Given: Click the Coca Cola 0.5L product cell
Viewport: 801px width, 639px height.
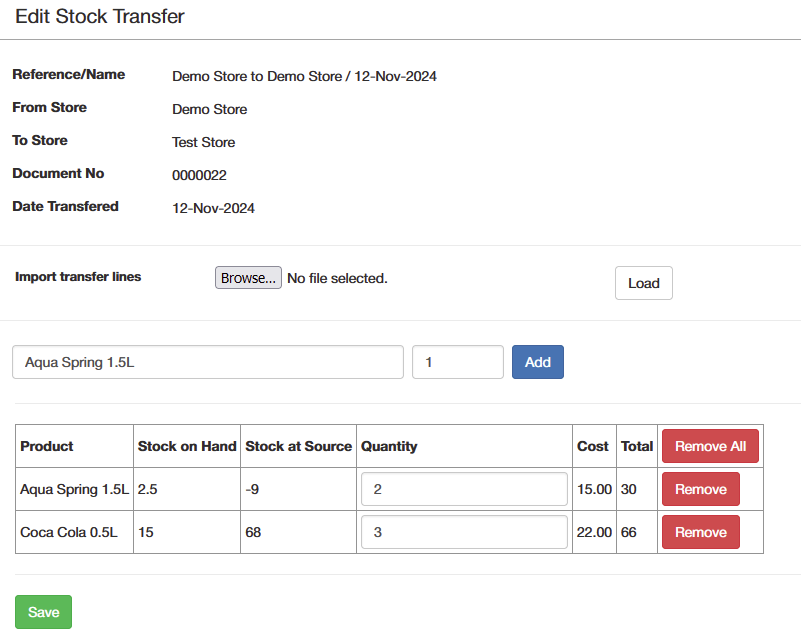Looking at the screenshot, I should 69,532.
